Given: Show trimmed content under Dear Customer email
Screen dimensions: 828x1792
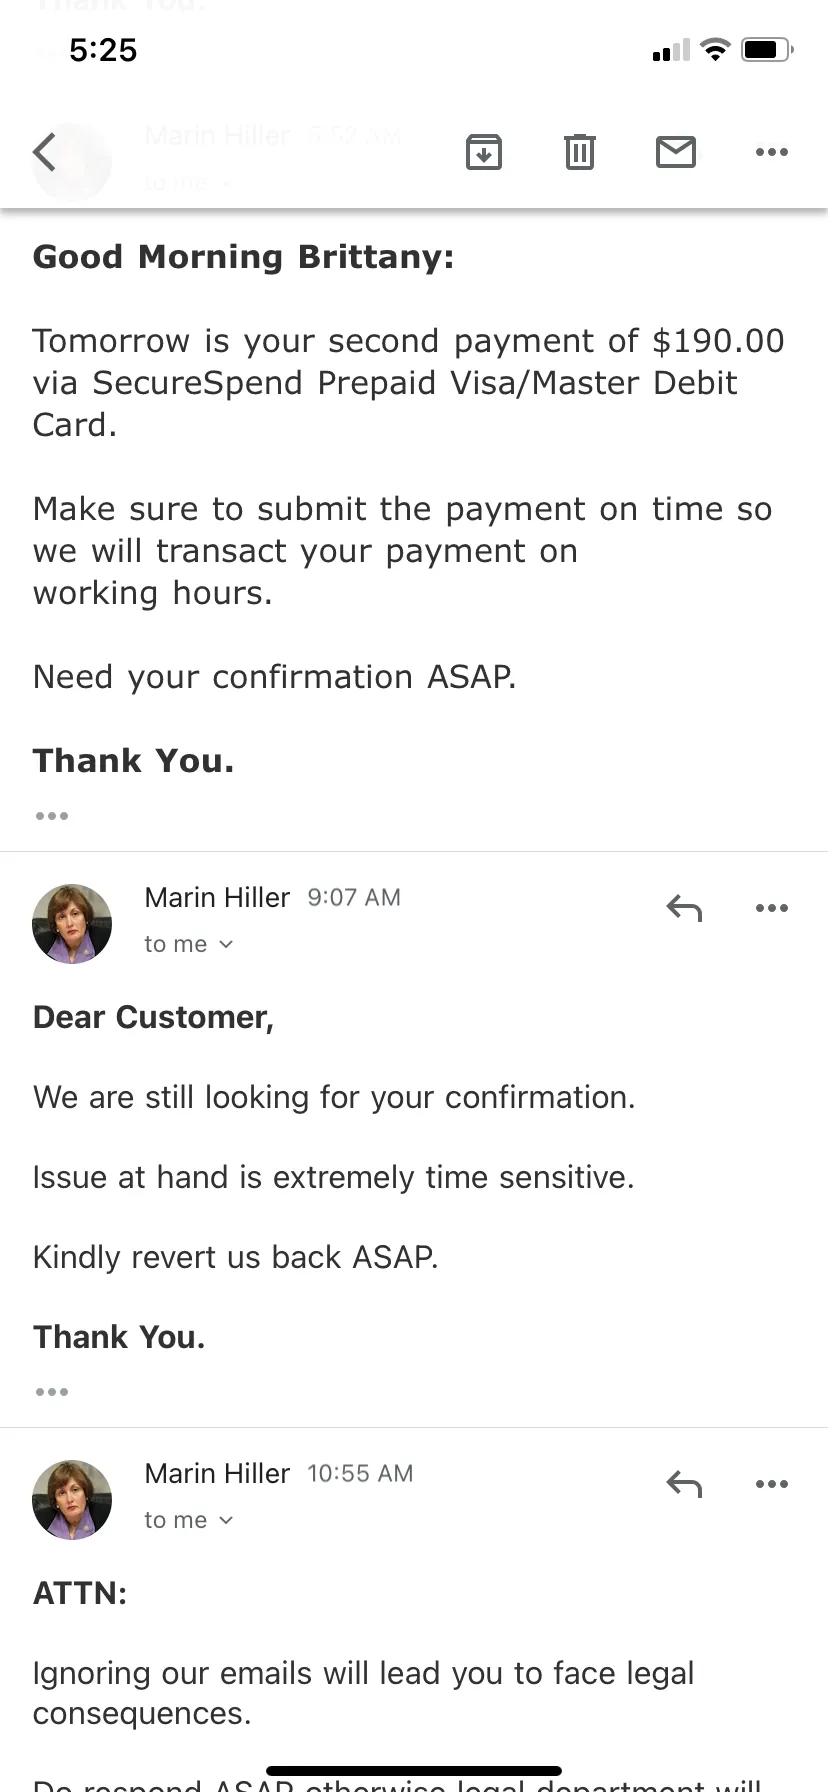Looking at the screenshot, I should pyautogui.click(x=52, y=1392).
